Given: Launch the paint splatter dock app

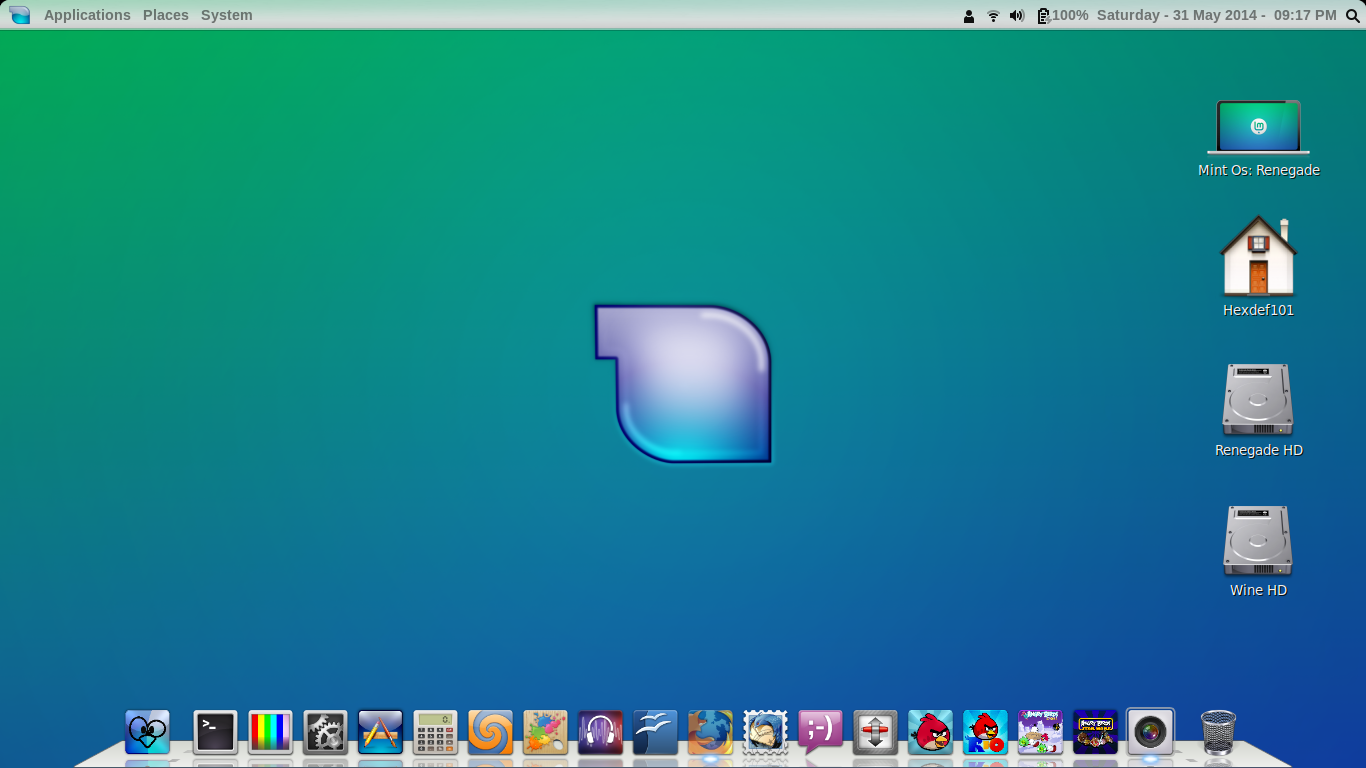Looking at the screenshot, I should click(x=545, y=732).
